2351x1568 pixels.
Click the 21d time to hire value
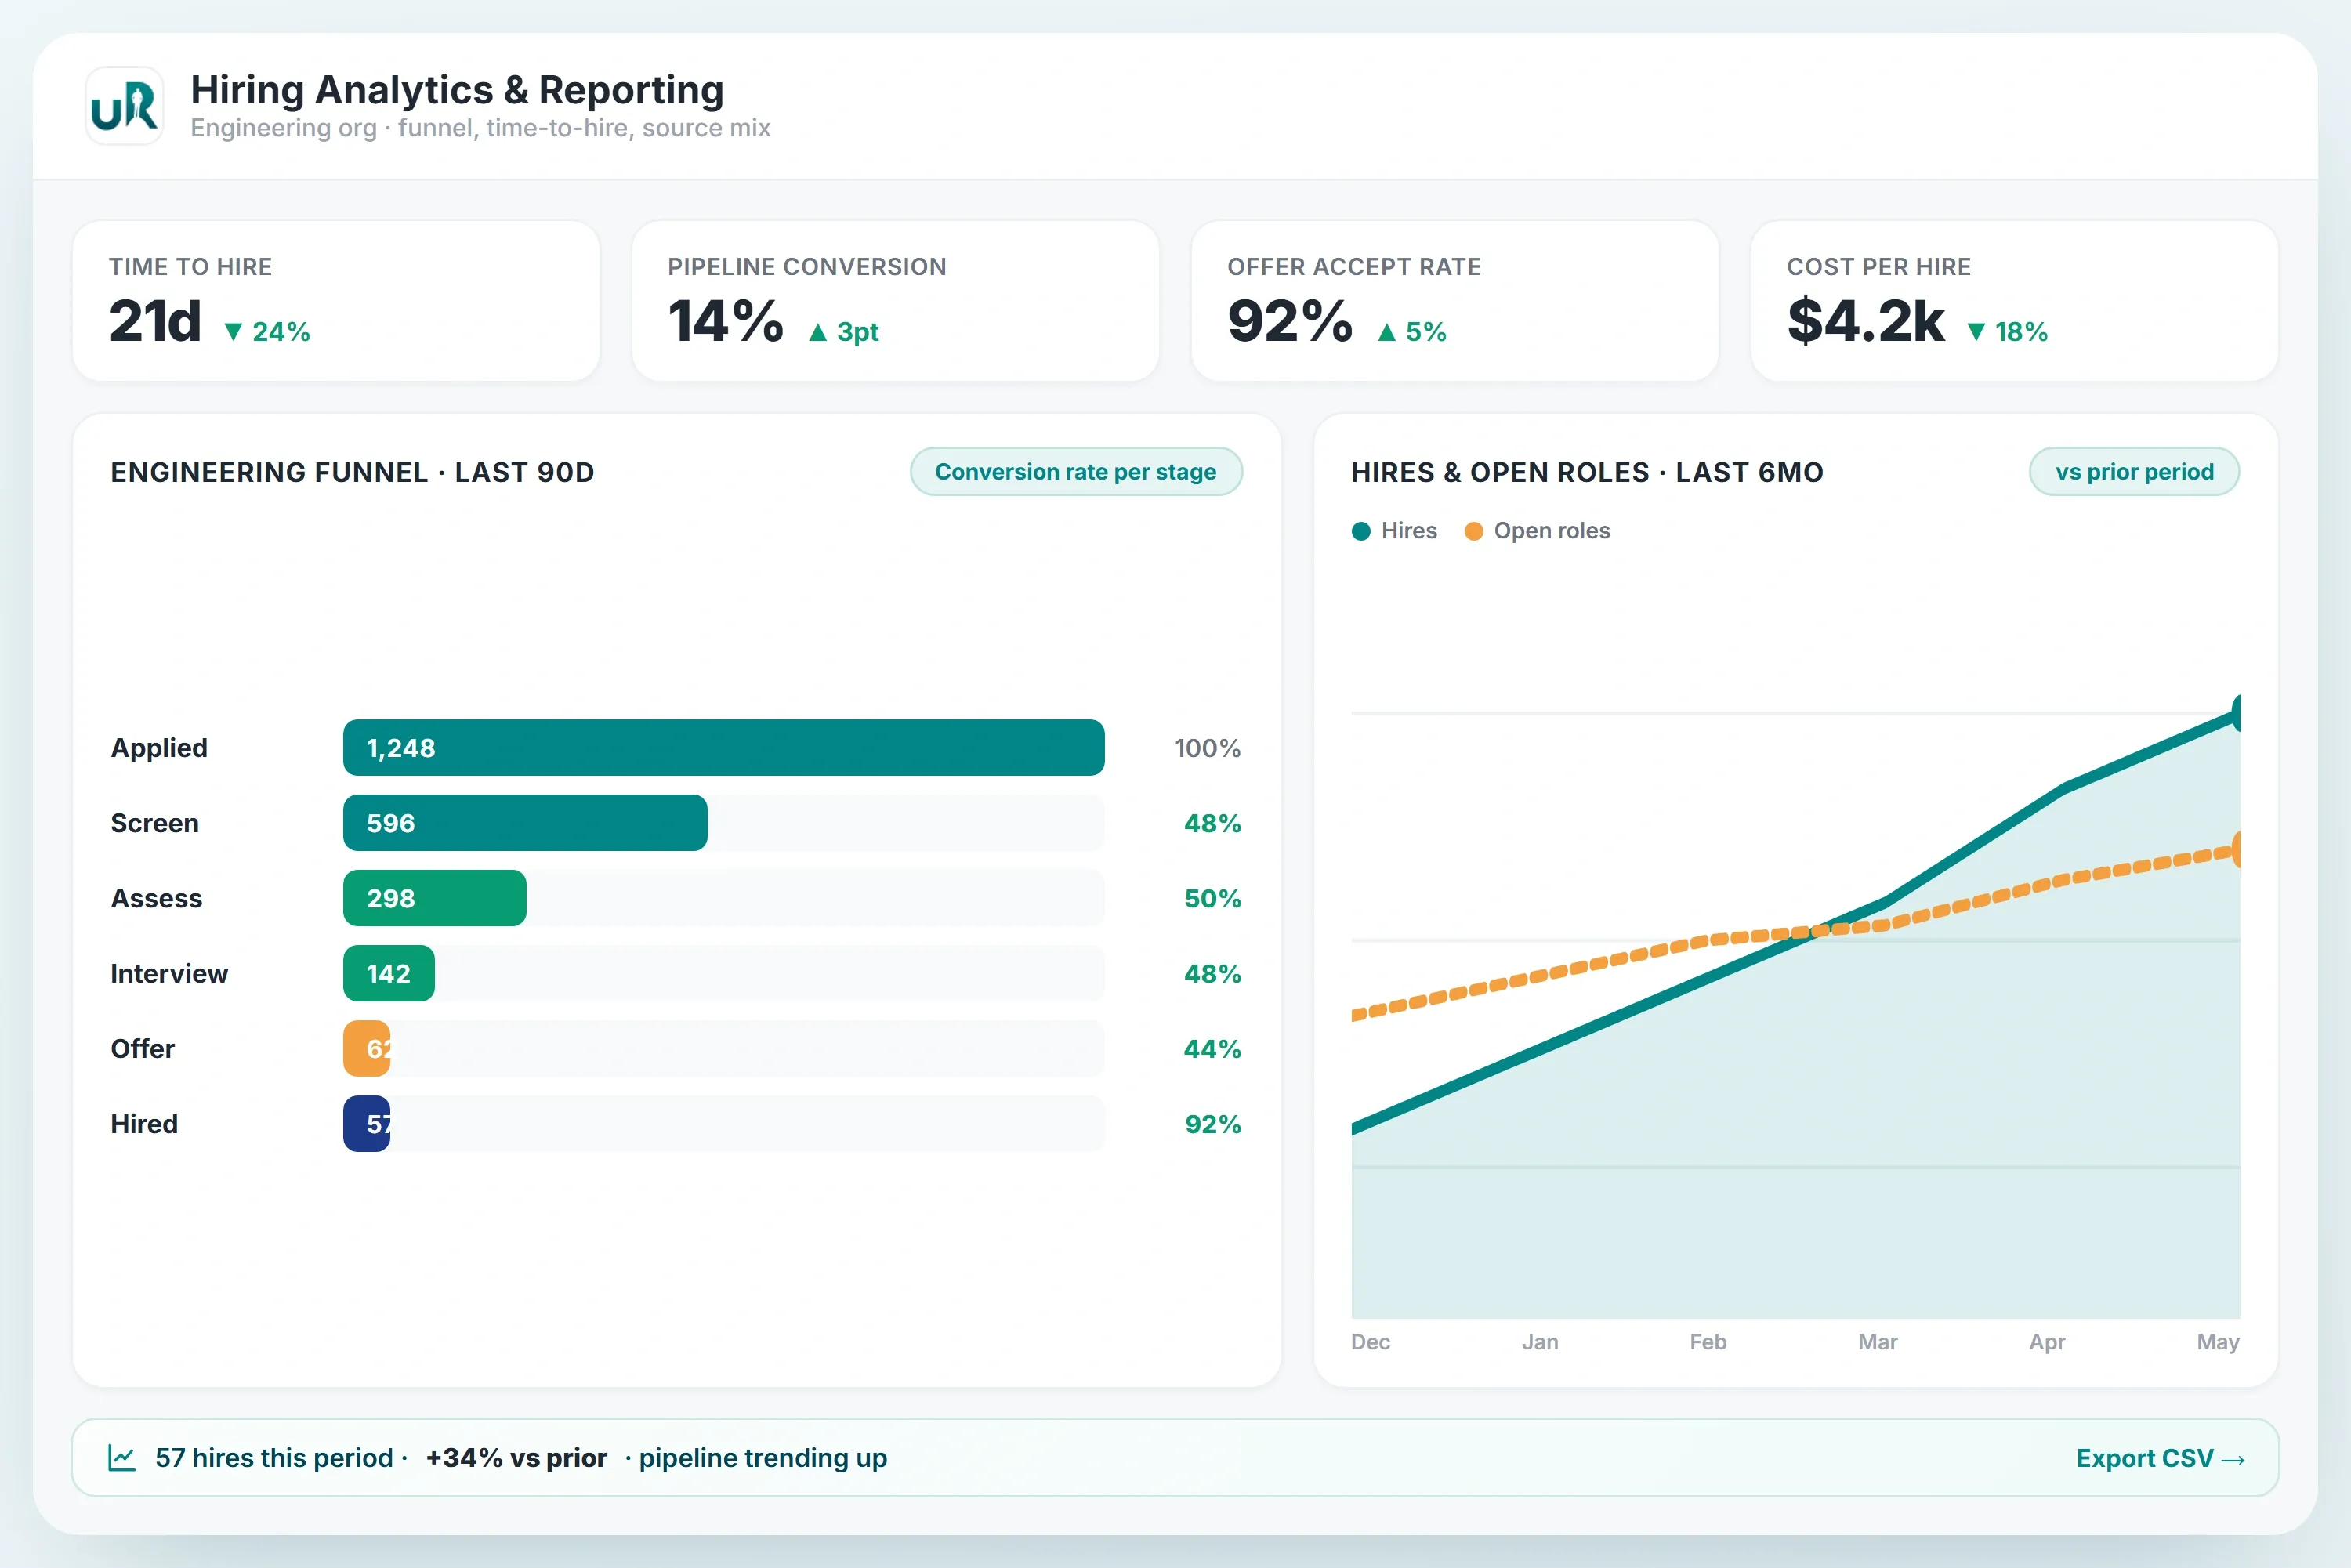pyautogui.click(x=155, y=321)
